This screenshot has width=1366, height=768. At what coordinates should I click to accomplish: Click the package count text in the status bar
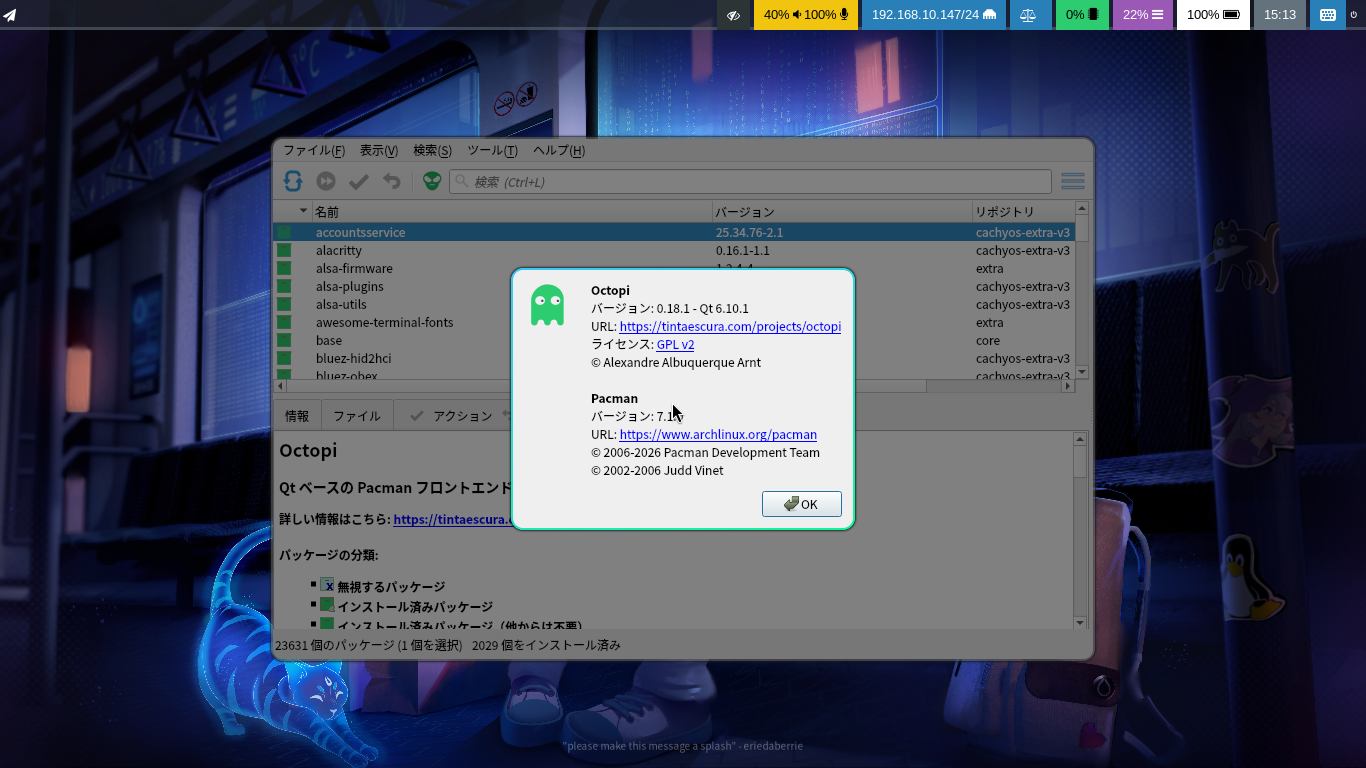(x=368, y=646)
